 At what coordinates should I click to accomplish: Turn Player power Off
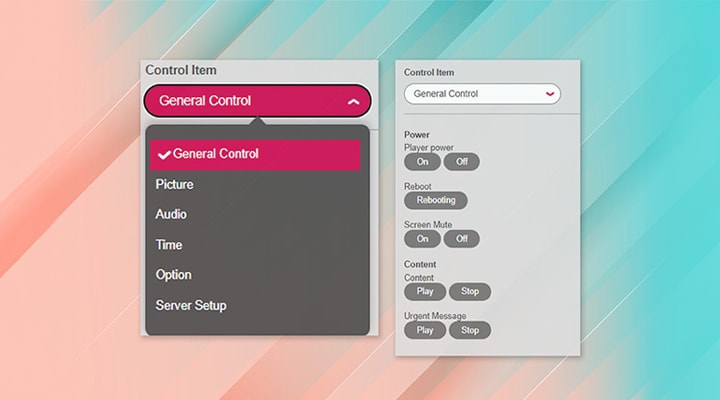point(461,162)
